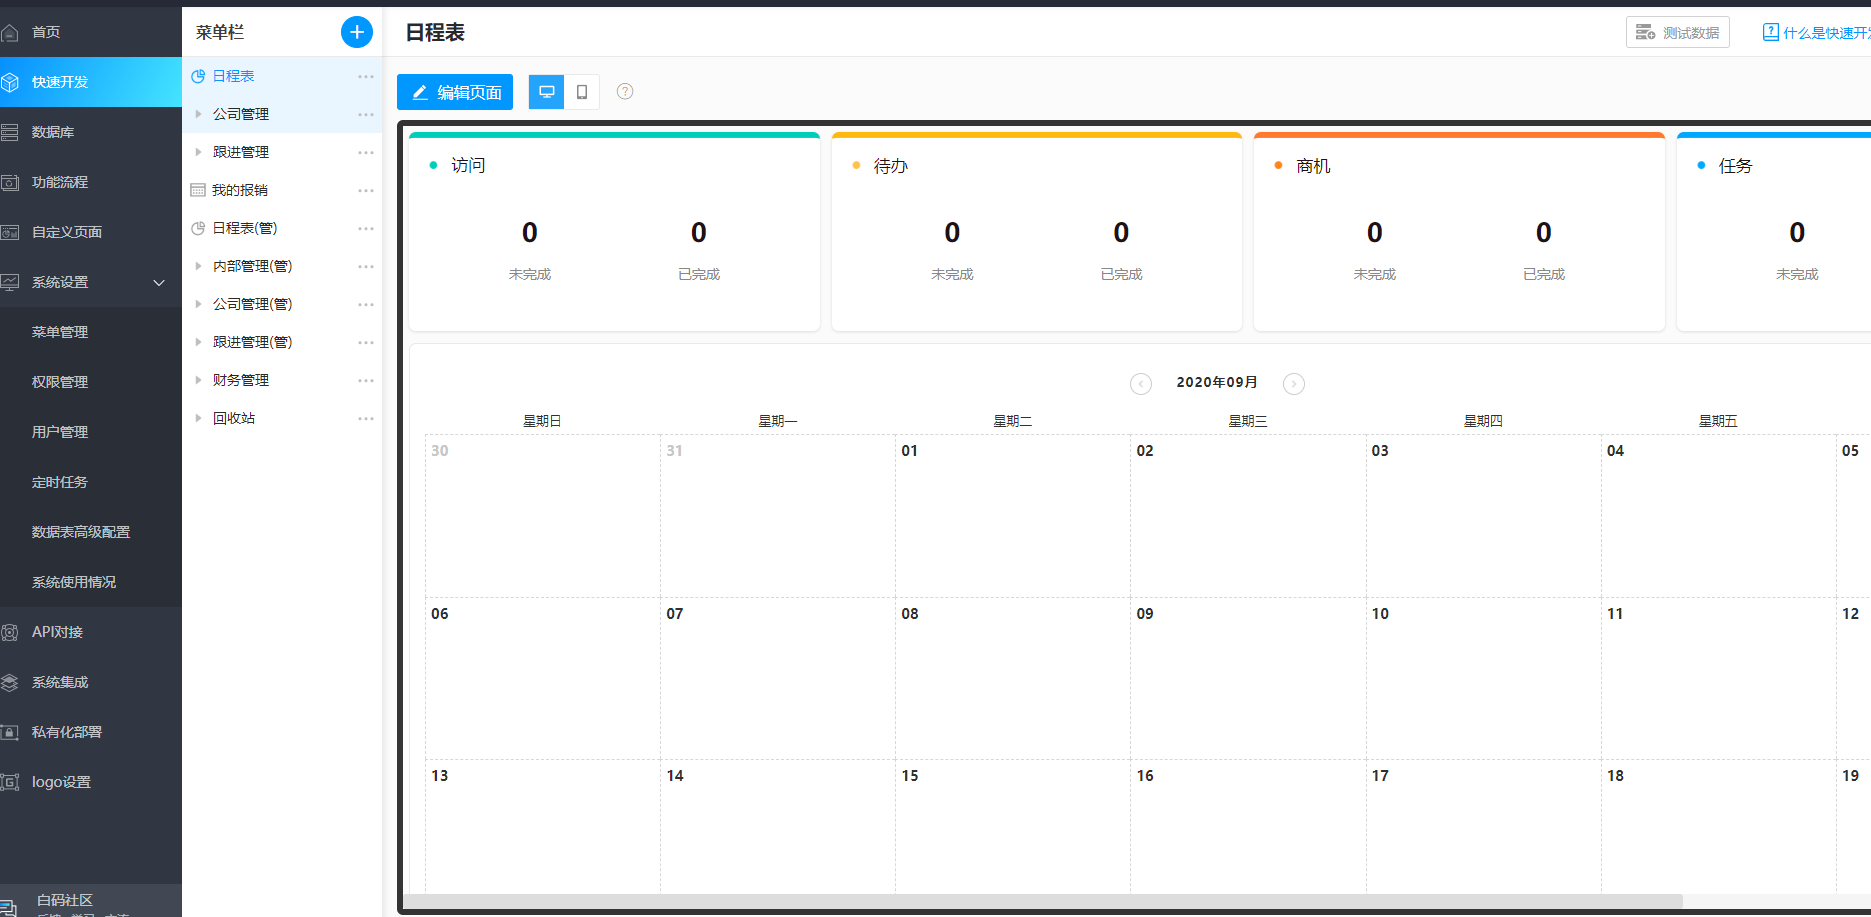Image resolution: width=1871 pixels, height=917 pixels.
Task: Open more options for 财务管理 row
Action: [366, 380]
